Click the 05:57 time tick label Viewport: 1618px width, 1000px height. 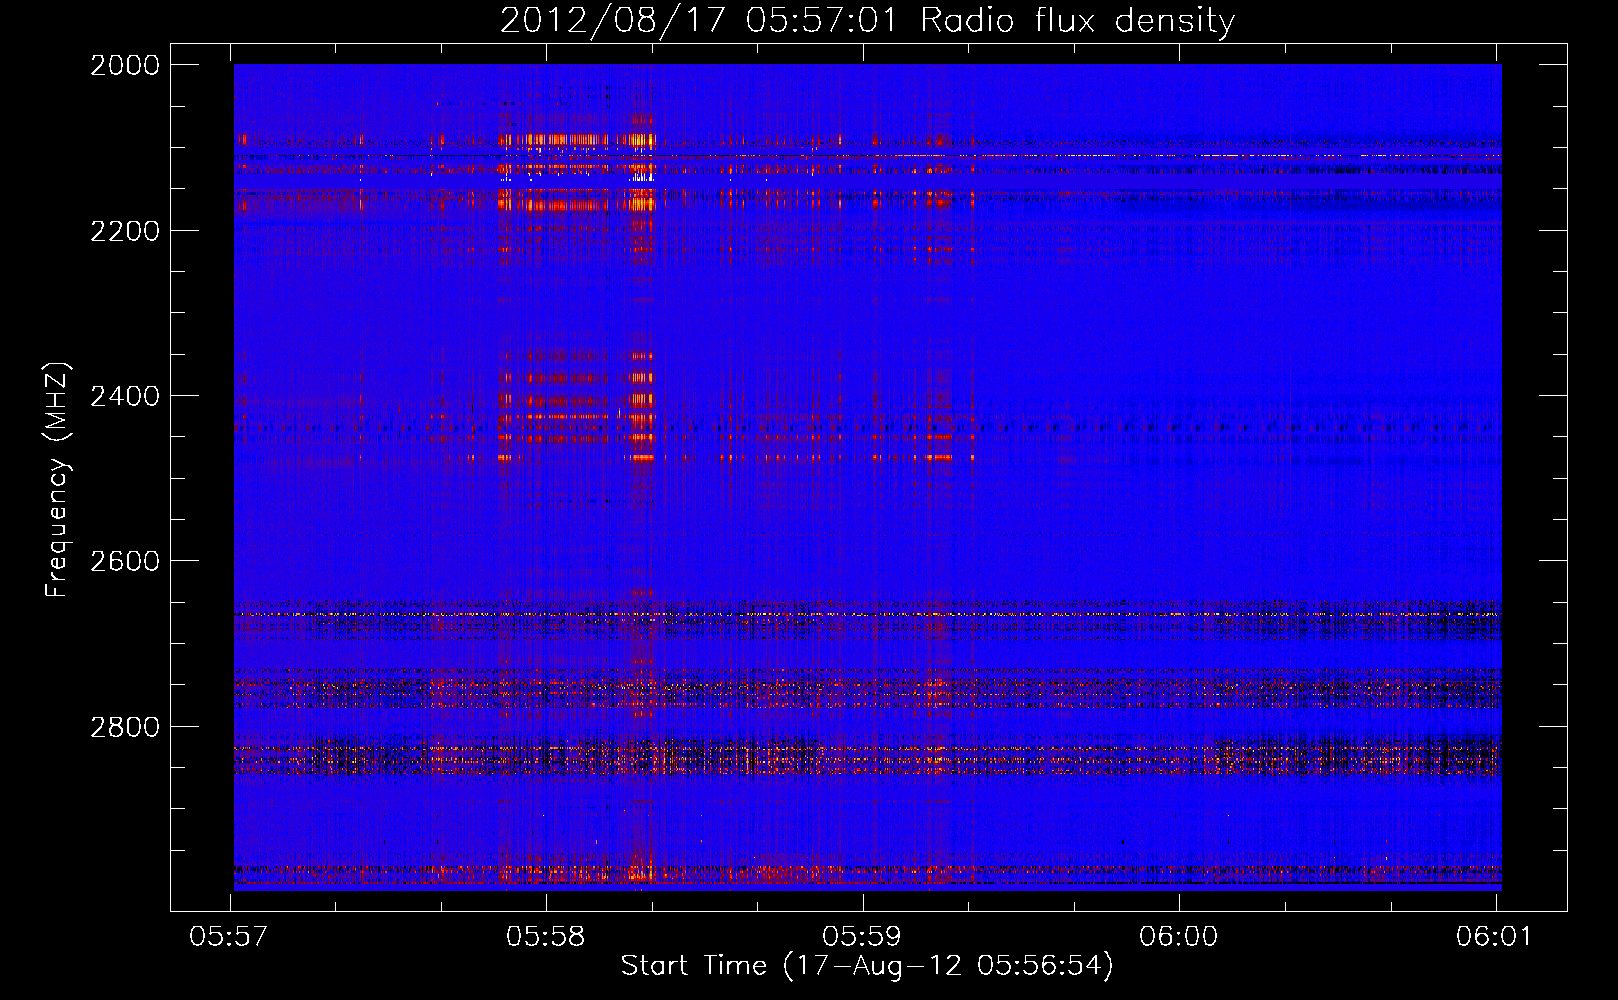click(229, 936)
